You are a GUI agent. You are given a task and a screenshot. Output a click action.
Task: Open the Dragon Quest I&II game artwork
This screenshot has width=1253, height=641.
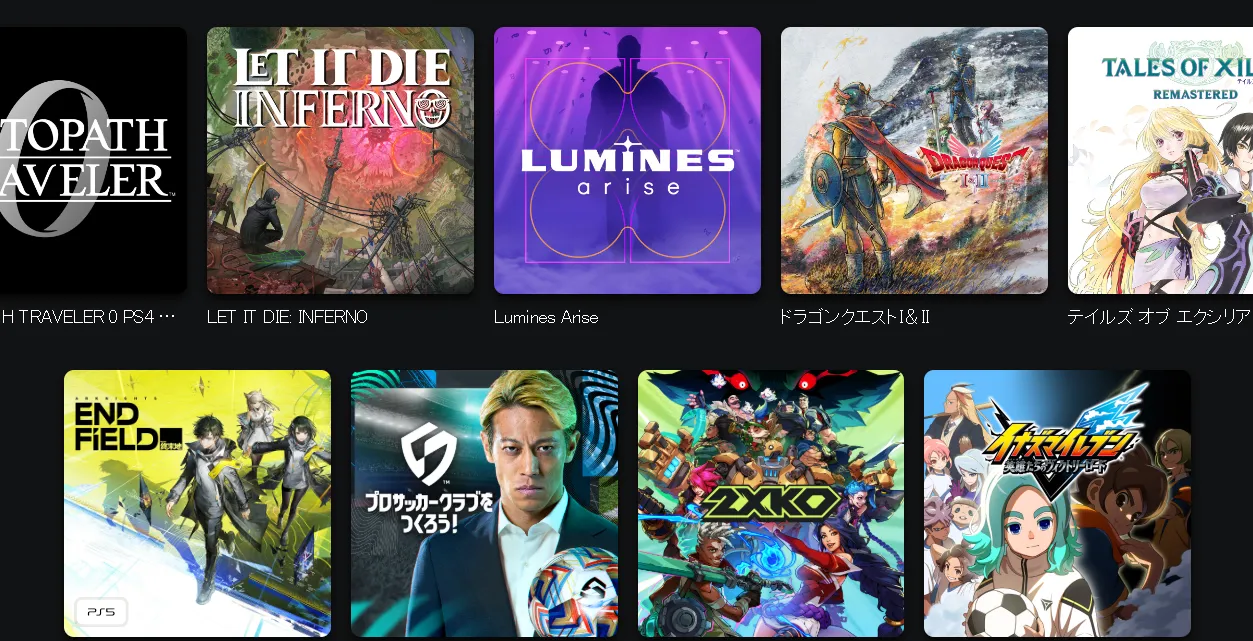914,160
